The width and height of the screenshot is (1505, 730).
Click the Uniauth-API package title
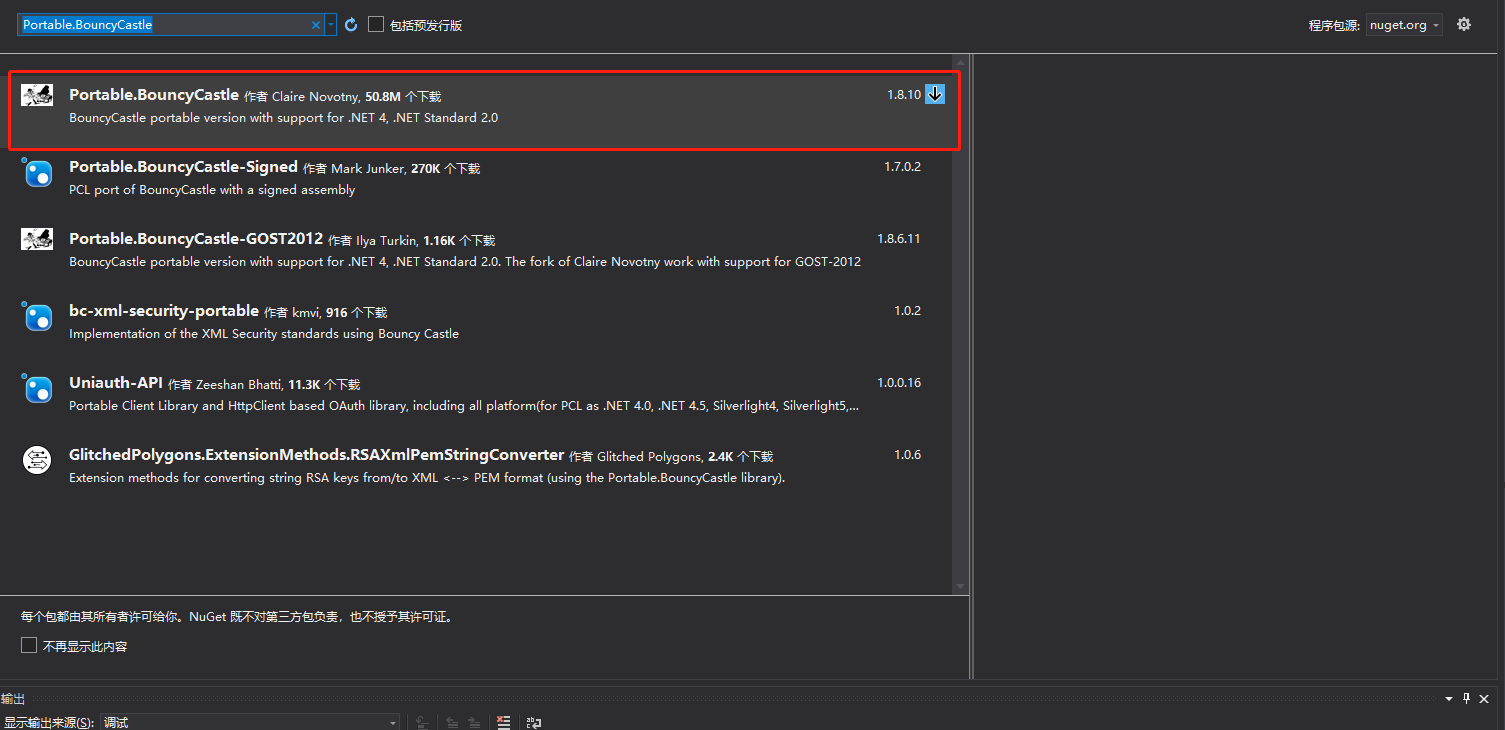coord(116,383)
